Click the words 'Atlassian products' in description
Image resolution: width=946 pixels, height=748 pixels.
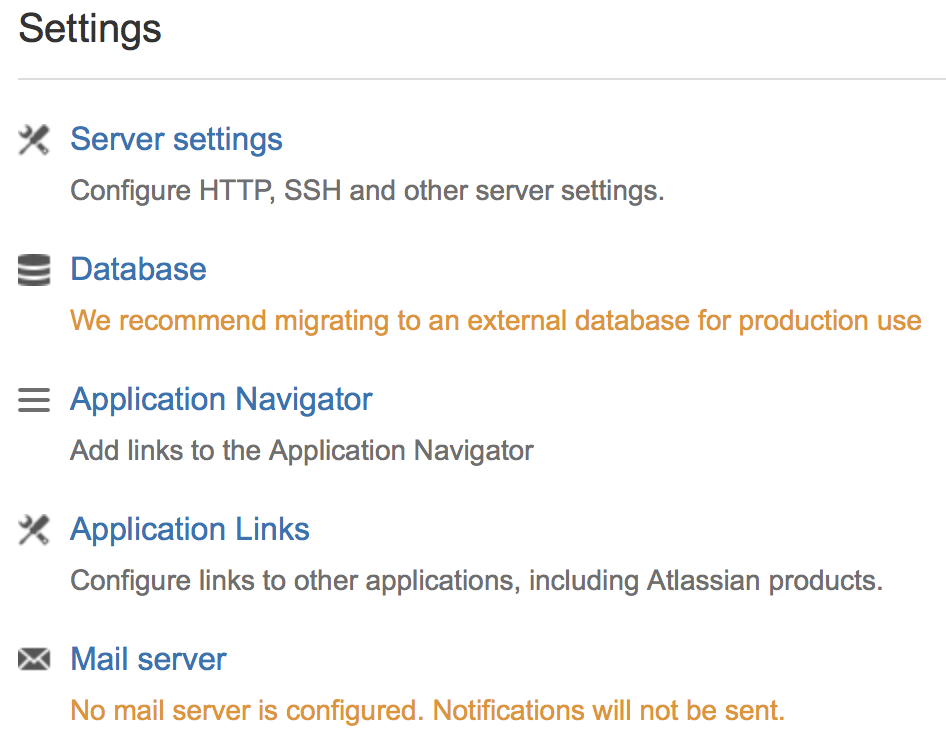[764, 581]
